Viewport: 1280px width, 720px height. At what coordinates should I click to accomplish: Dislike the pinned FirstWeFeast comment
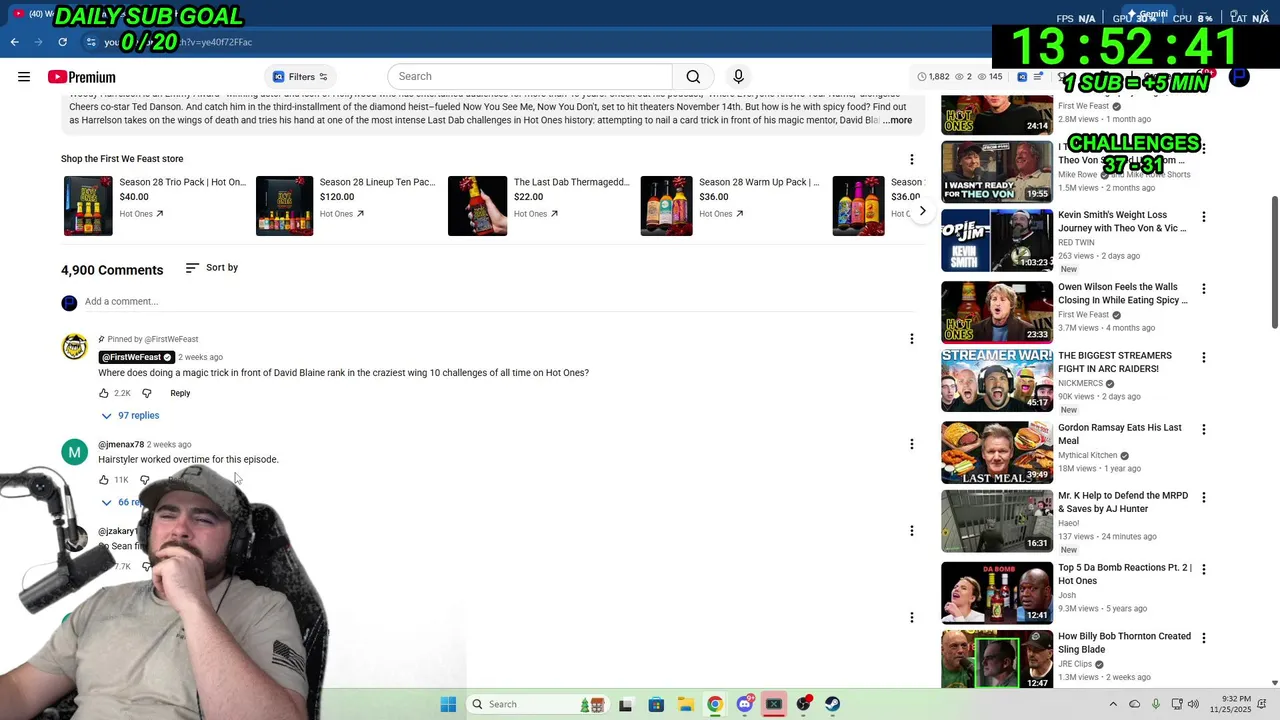(x=146, y=393)
